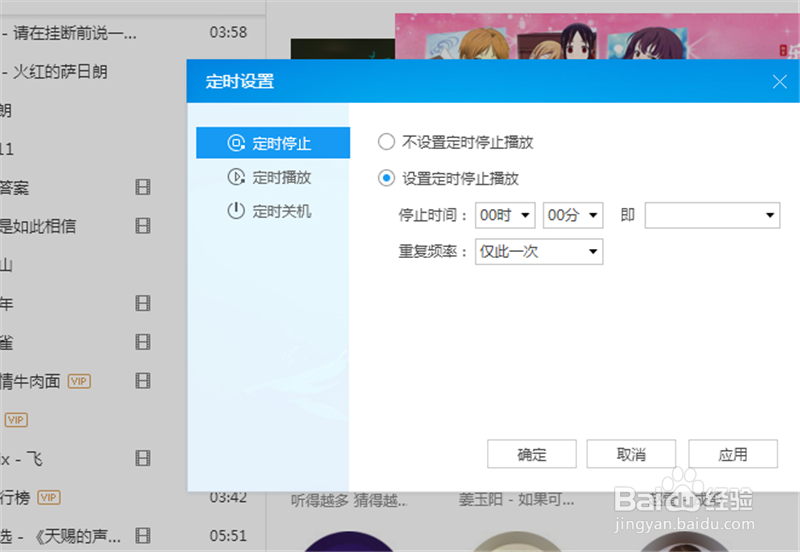Click 听得越多 猜得越.. caption in background
Viewport: 800px width, 552px height.
(x=349, y=500)
